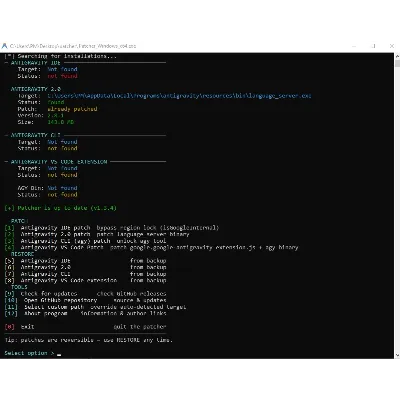This screenshot has height=400, width=400.
Task: Click option 12 About program line
Action: coord(85,314)
